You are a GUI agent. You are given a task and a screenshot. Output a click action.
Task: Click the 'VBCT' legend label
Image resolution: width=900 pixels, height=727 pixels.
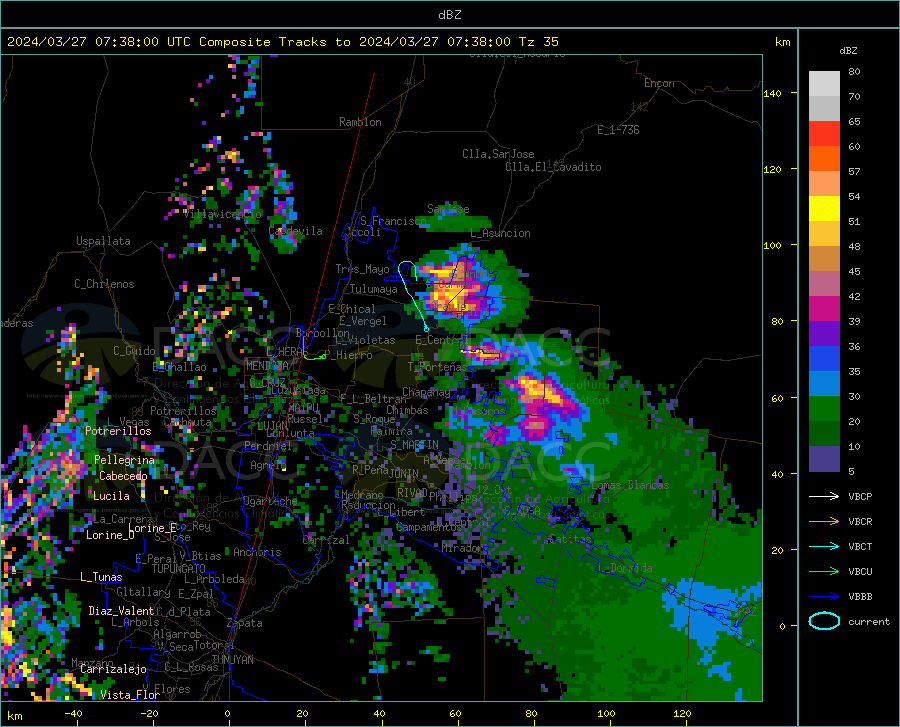click(860, 546)
